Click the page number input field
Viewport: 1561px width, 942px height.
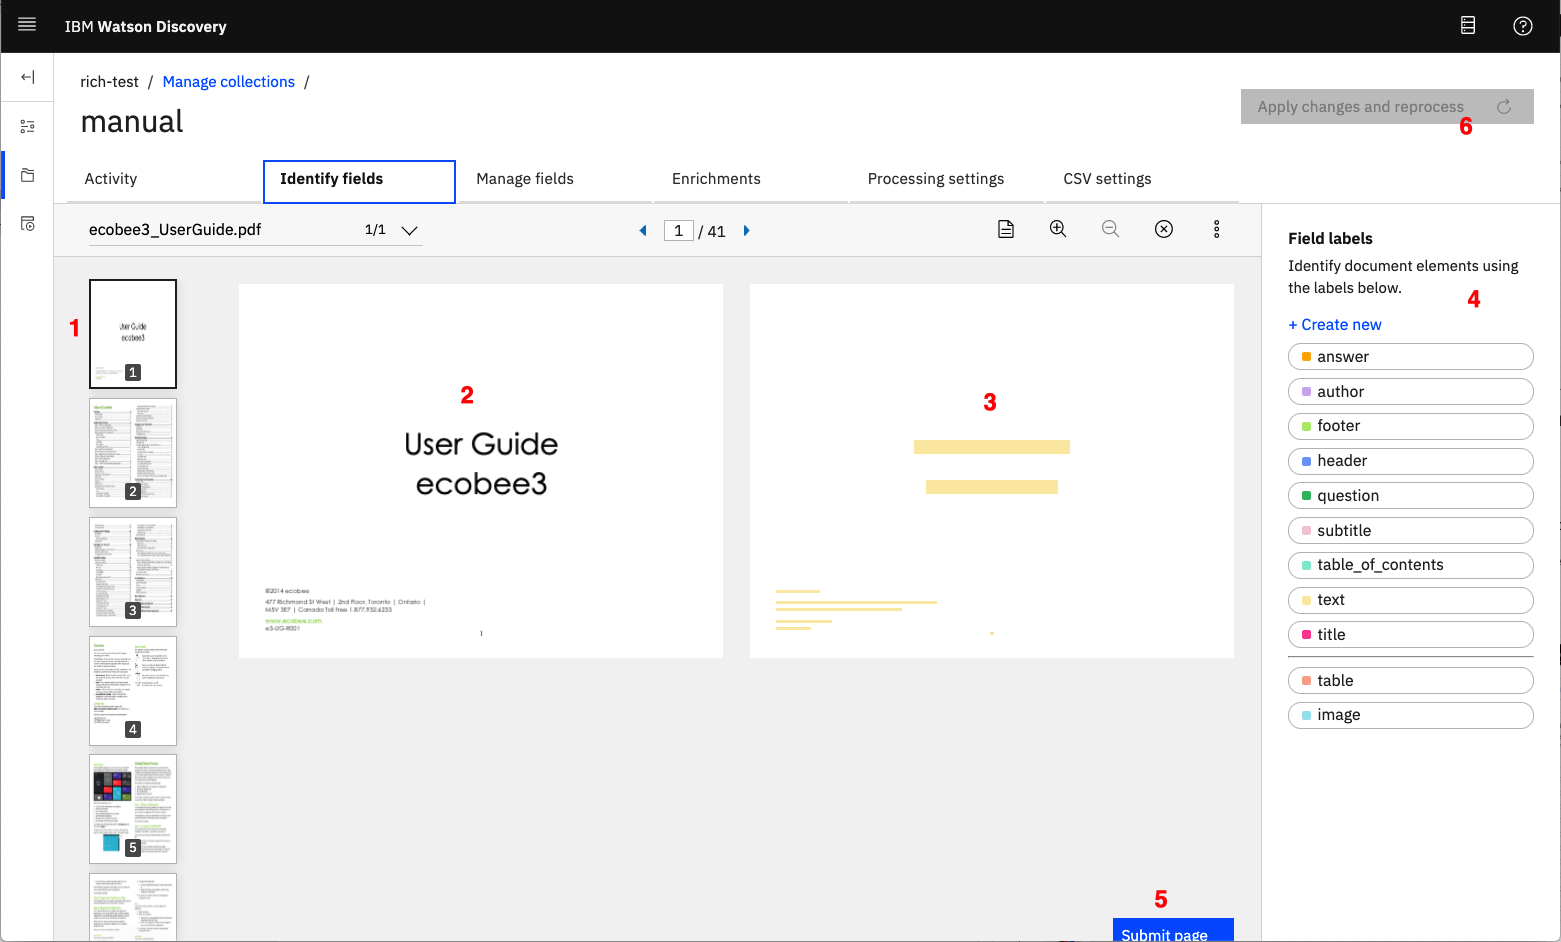point(679,231)
